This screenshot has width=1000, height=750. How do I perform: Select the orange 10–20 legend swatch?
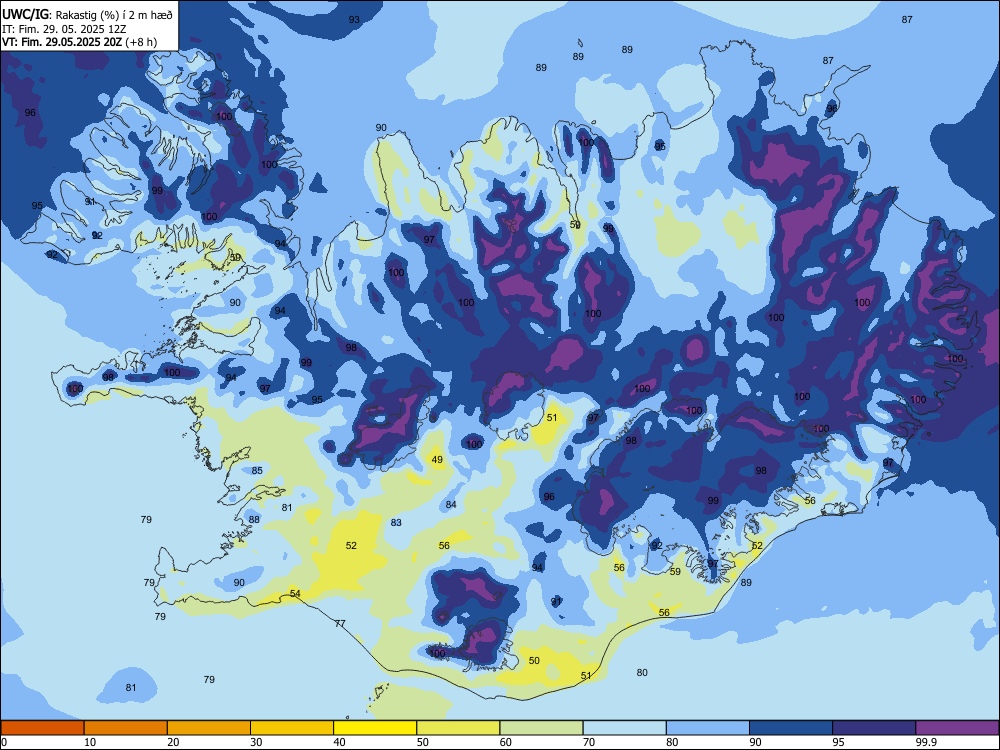click(x=126, y=728)
